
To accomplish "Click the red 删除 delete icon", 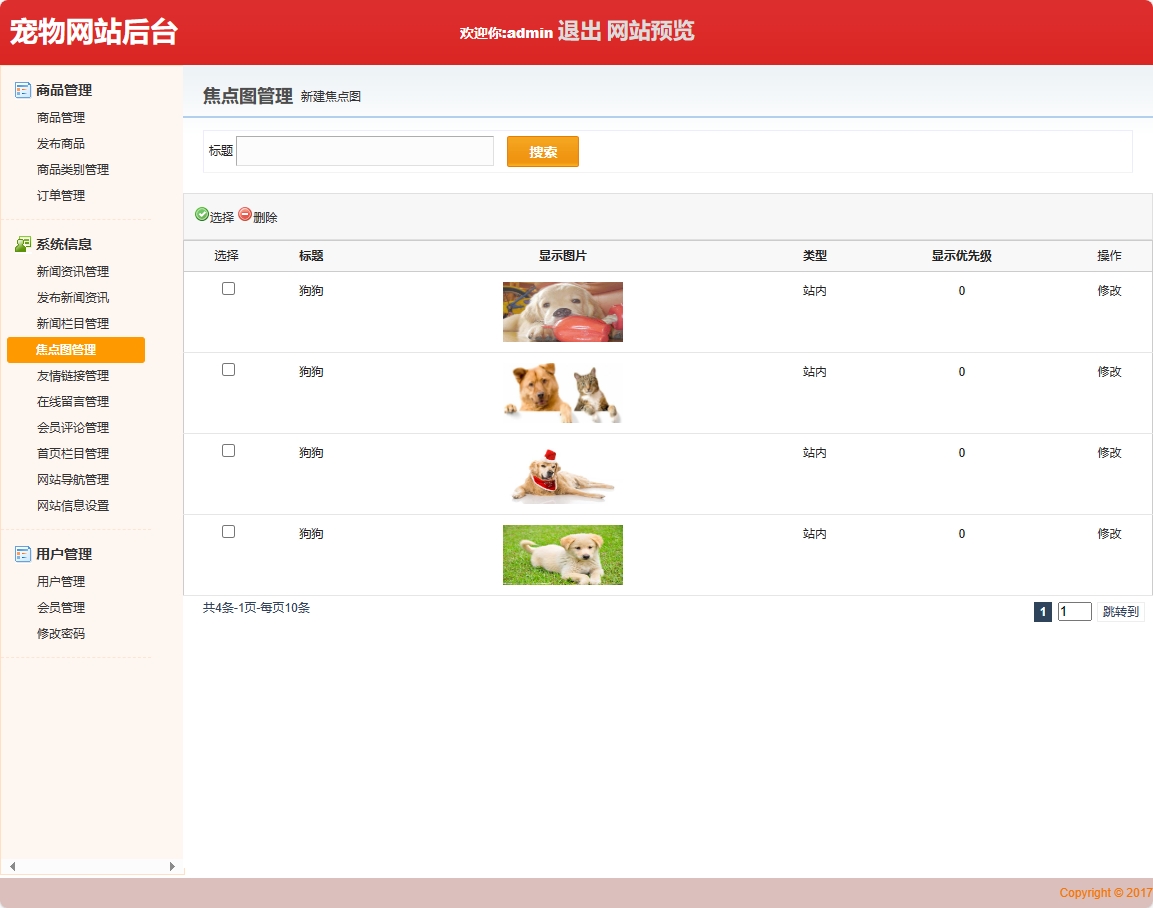I will (243, 216).
